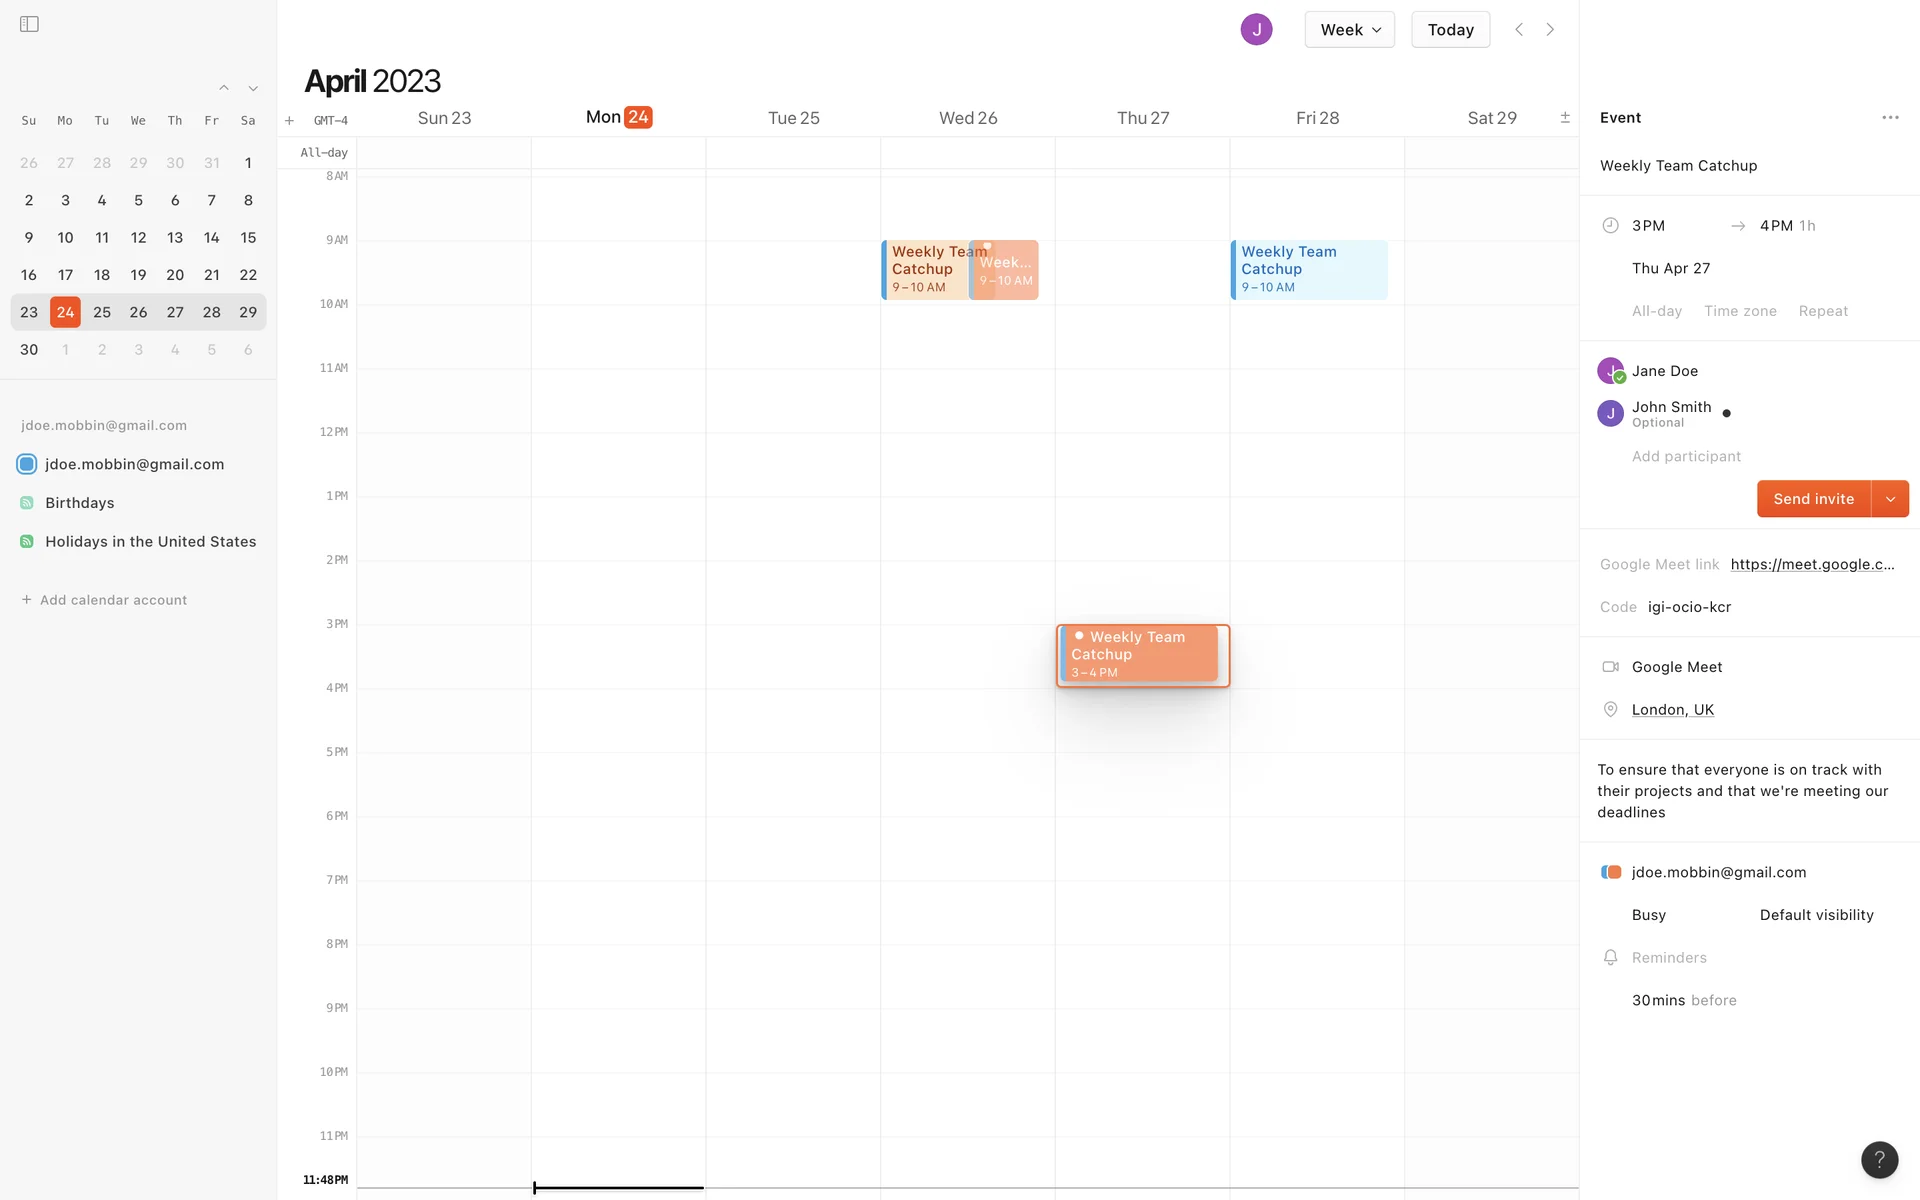Toggle the sidebar panel icon
1920x1200 pixels.
pos(29,24)
